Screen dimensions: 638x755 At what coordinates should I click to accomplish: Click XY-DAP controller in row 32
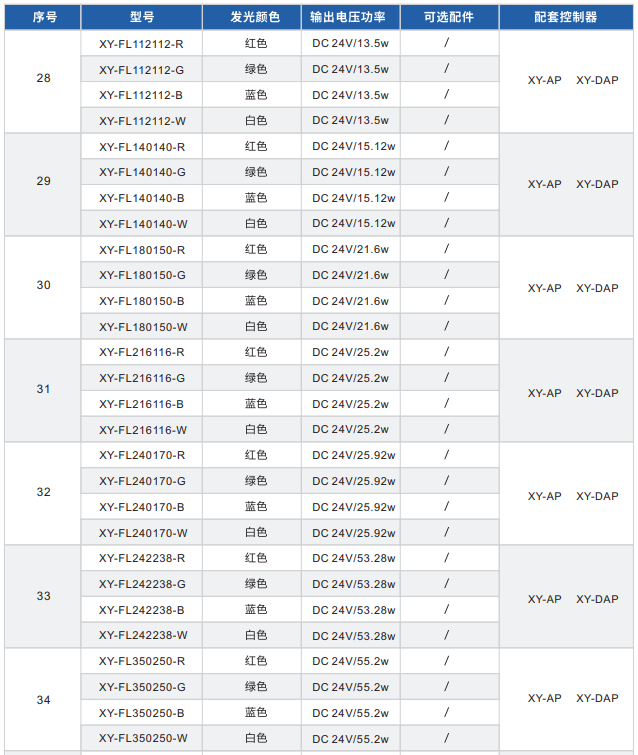click(597, 496)
